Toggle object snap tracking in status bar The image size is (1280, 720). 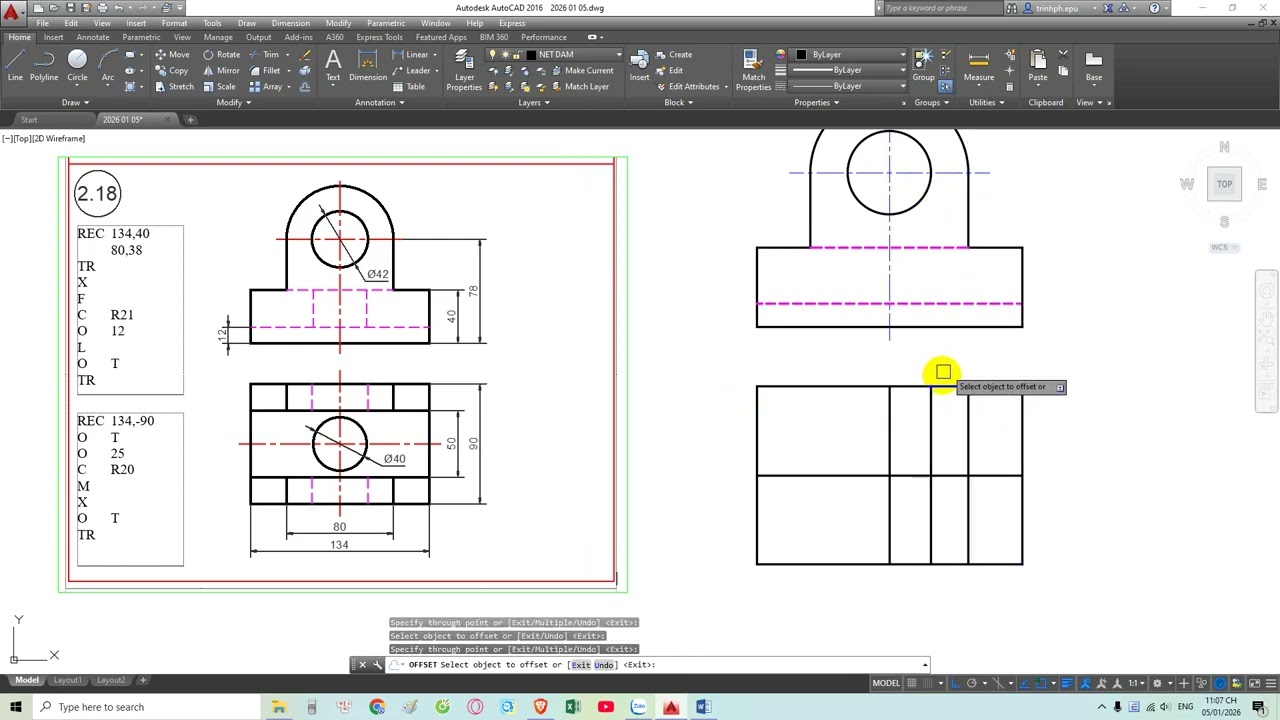(x=1024, y=683)
